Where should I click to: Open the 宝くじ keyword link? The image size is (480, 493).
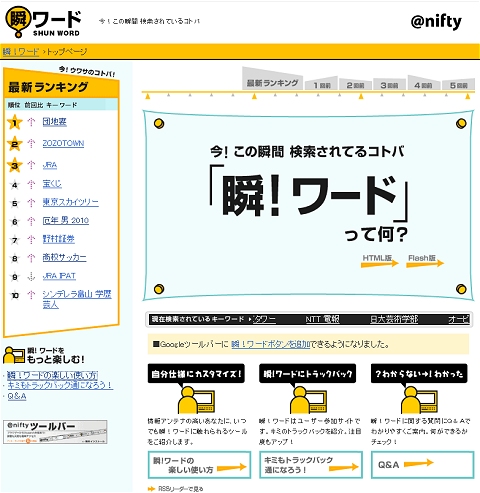[52, 184]
